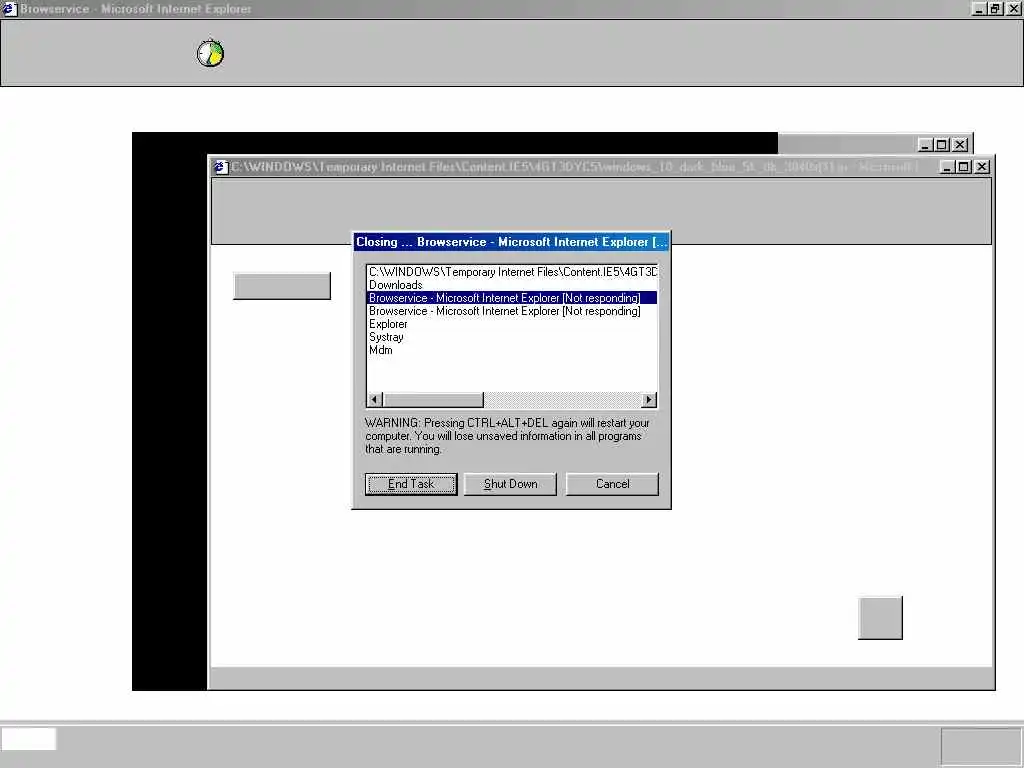Screen dimensions: 1024x768
Task: Select the Explorer task in list
Action: point(512,324)
